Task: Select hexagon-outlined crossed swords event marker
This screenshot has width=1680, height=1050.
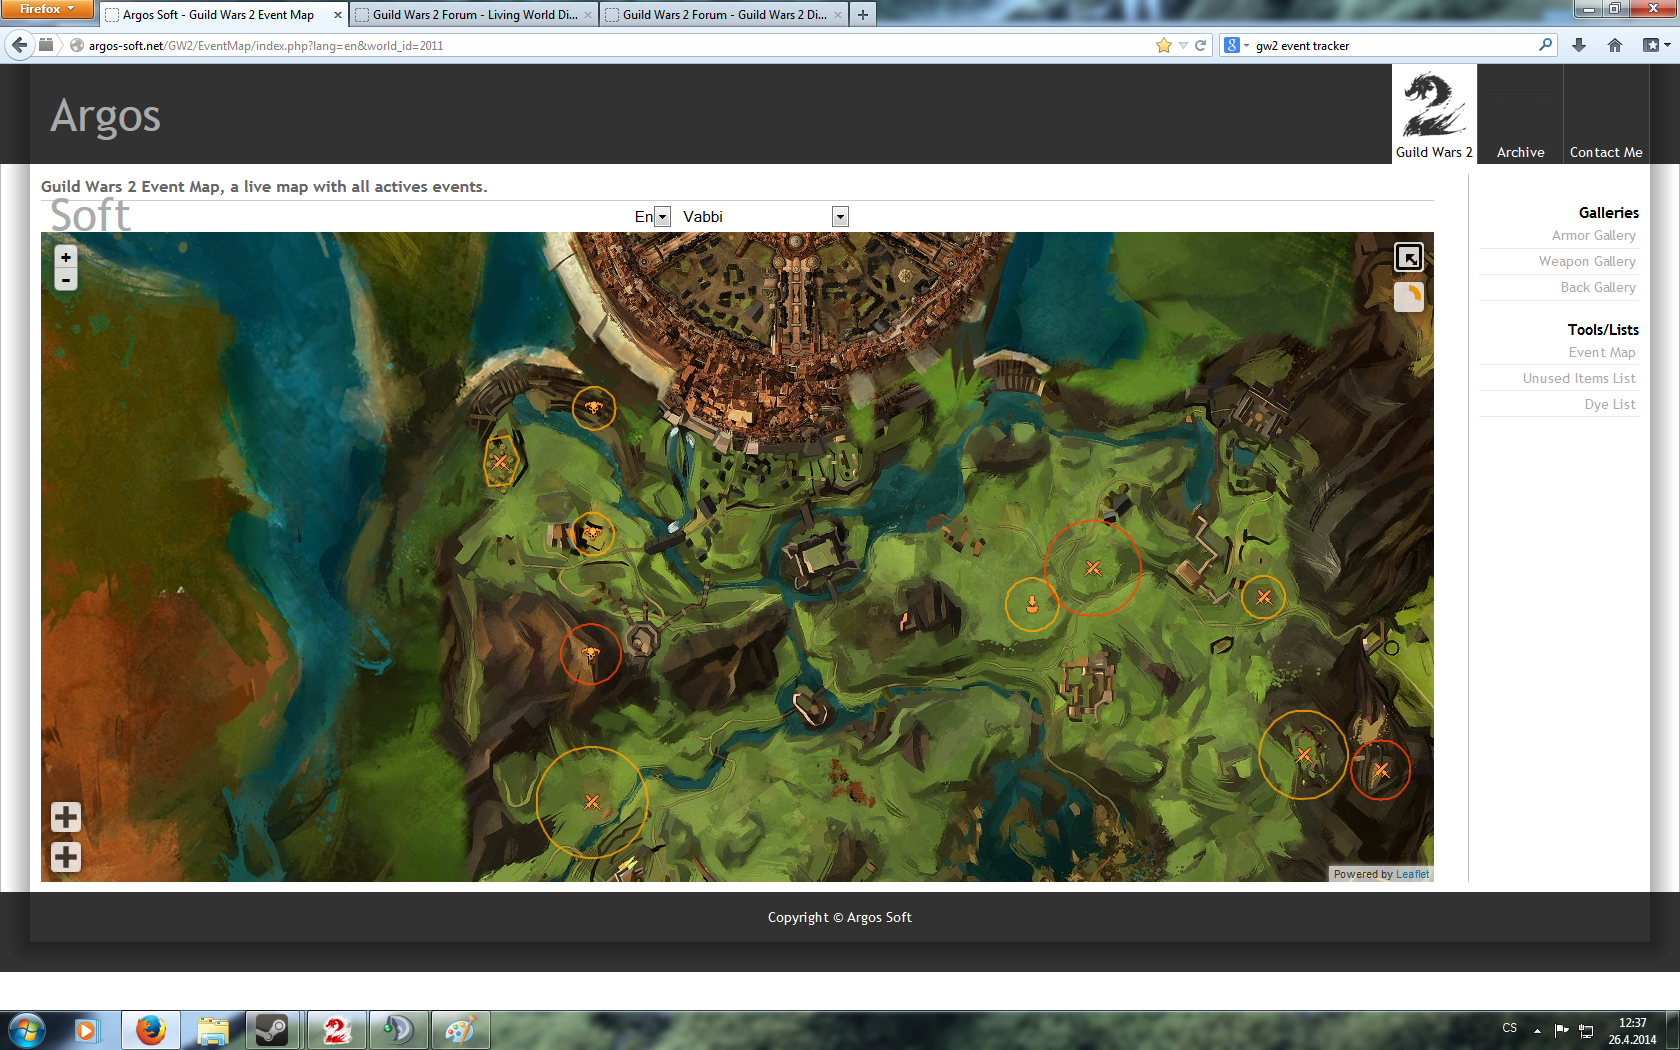Action: click(x=500, y=462)
